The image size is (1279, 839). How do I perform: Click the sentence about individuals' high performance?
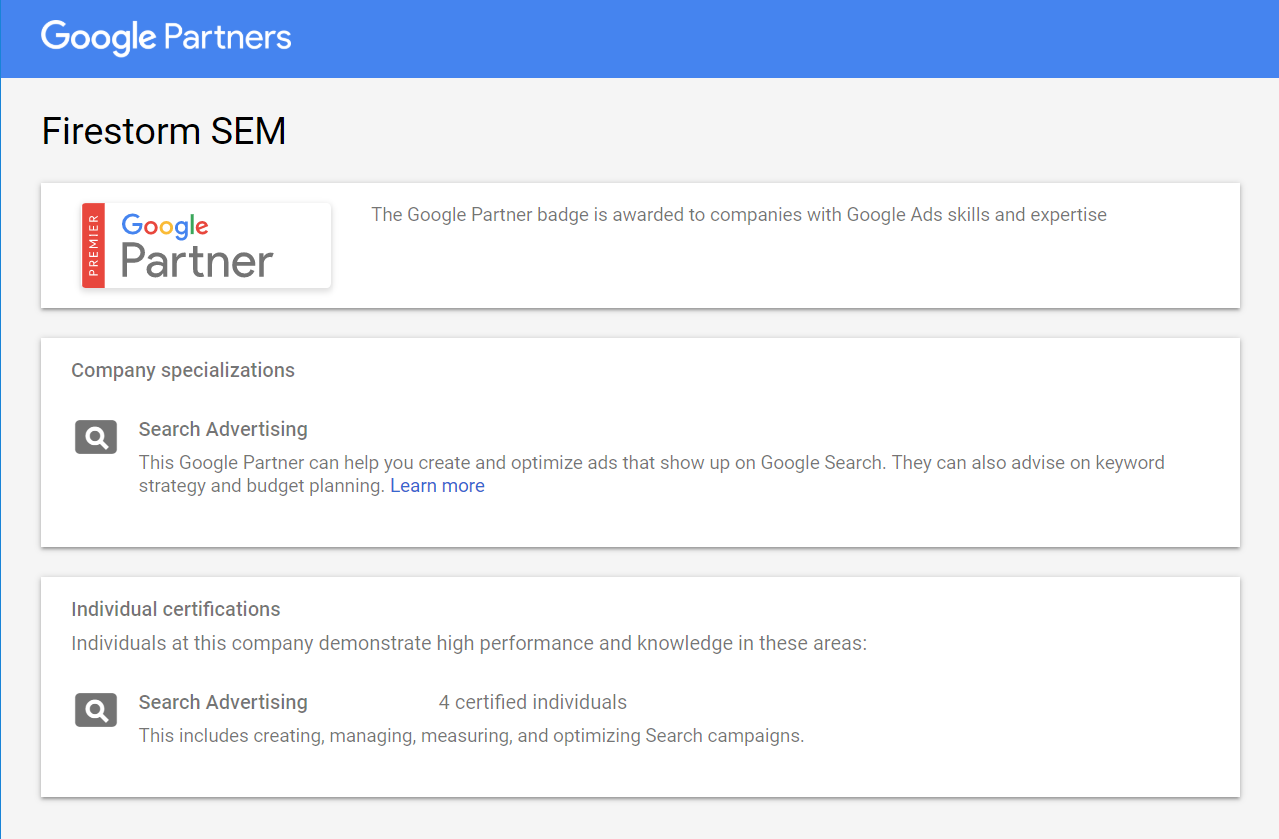469,643
